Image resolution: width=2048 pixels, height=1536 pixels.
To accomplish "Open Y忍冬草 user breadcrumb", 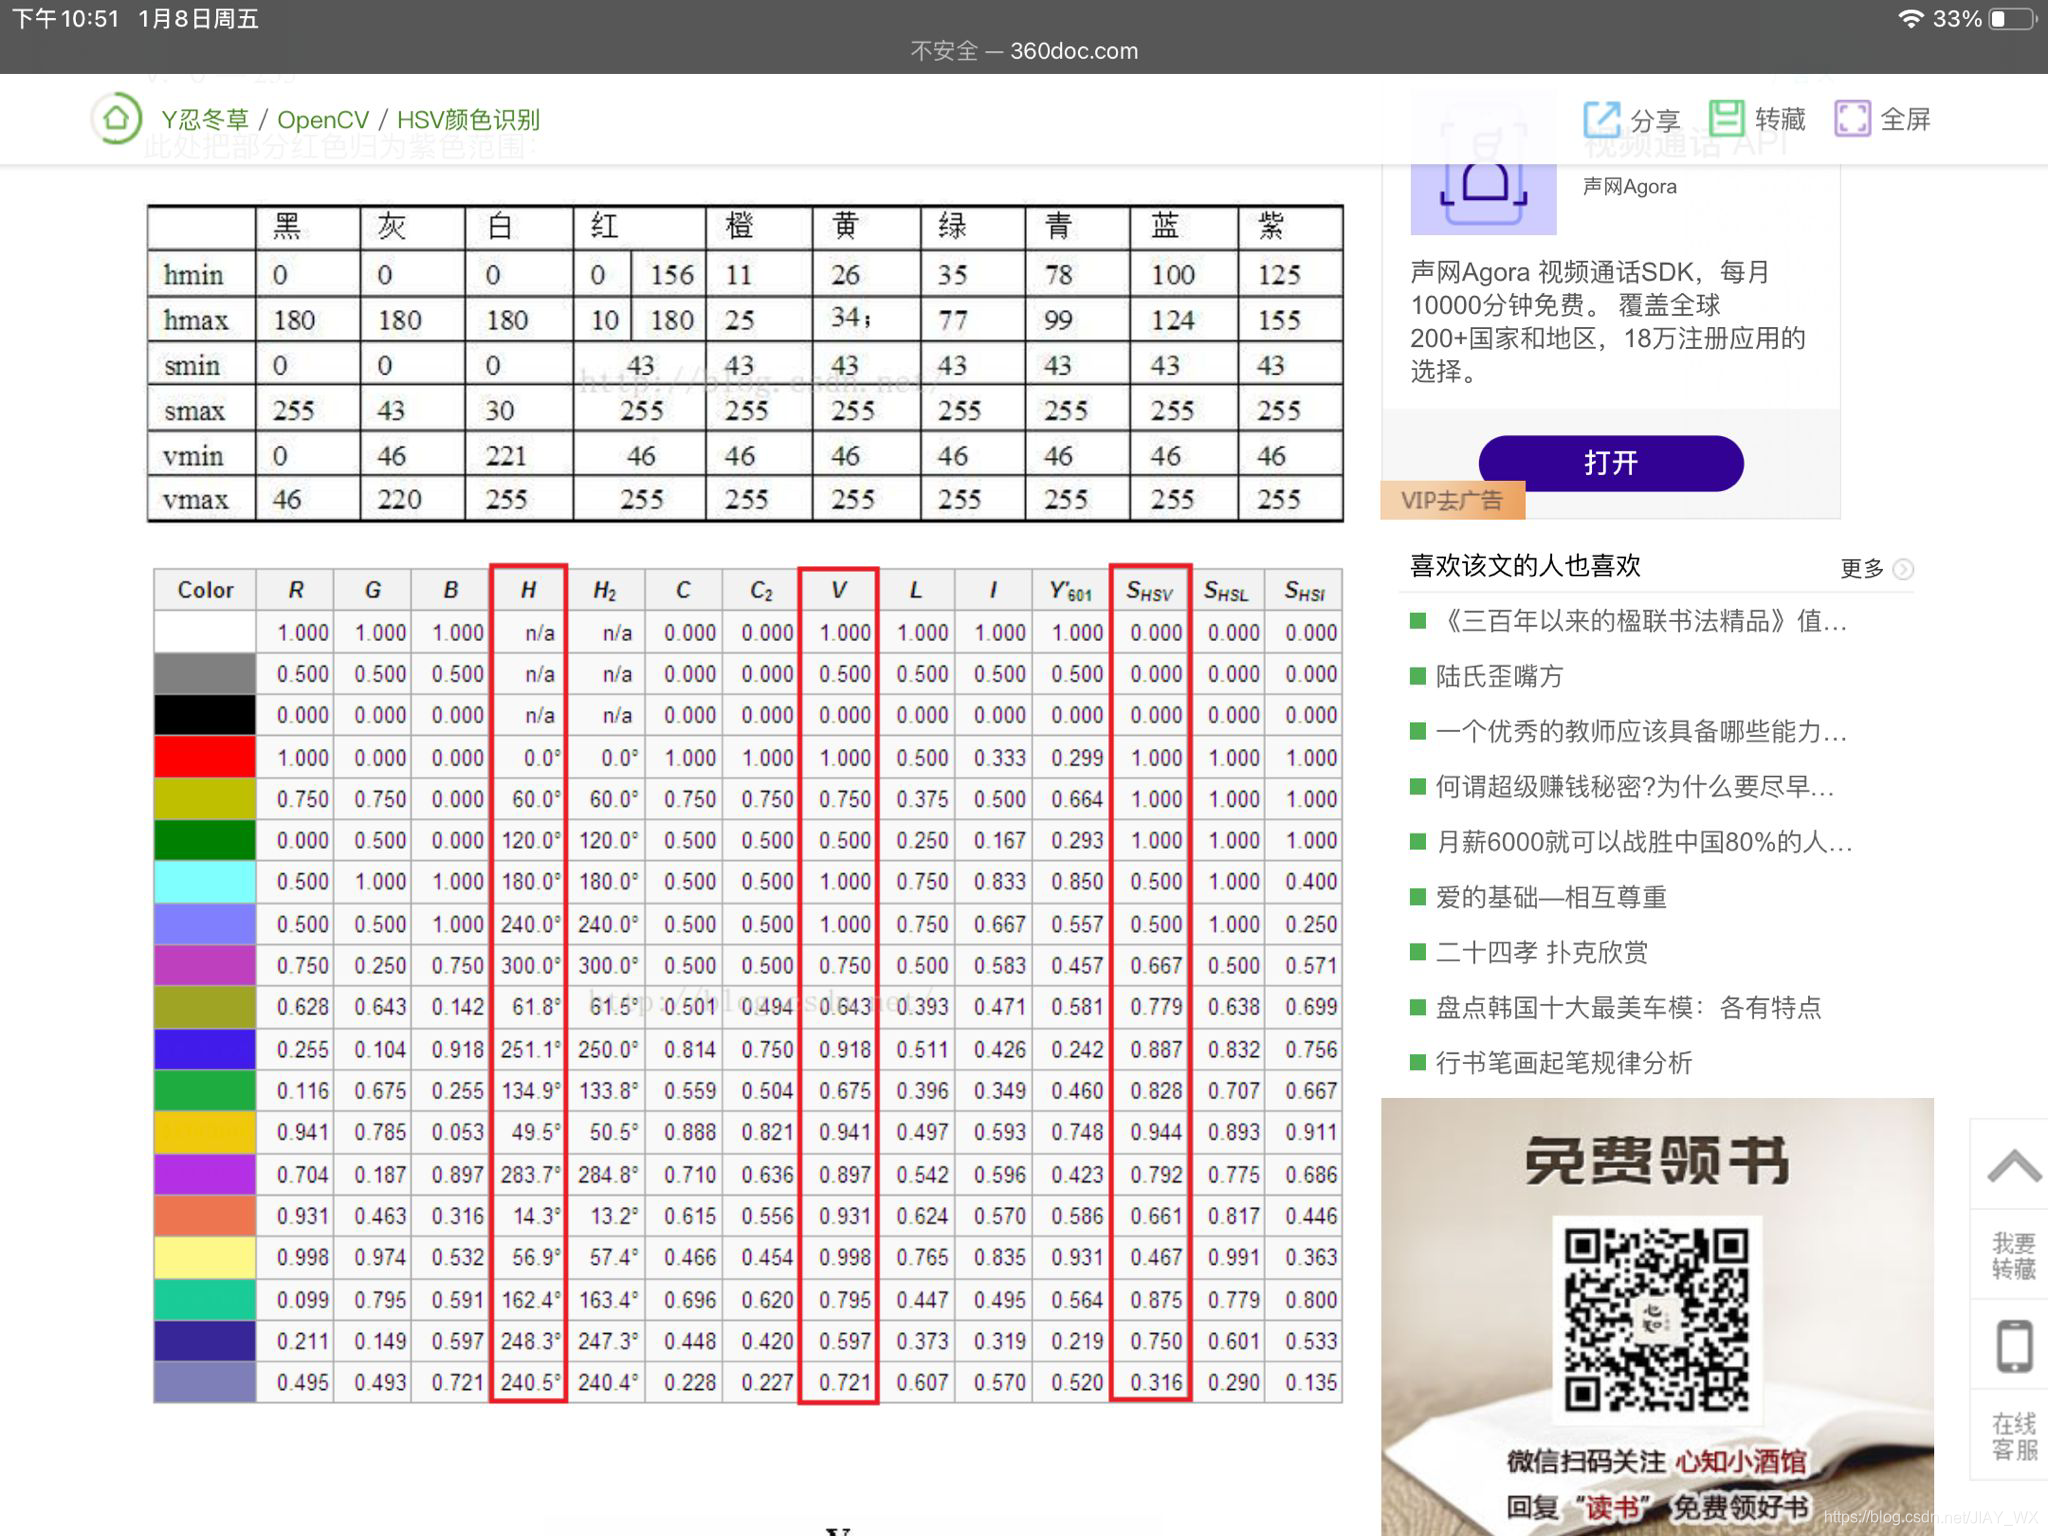I will (x=205, y=120).
